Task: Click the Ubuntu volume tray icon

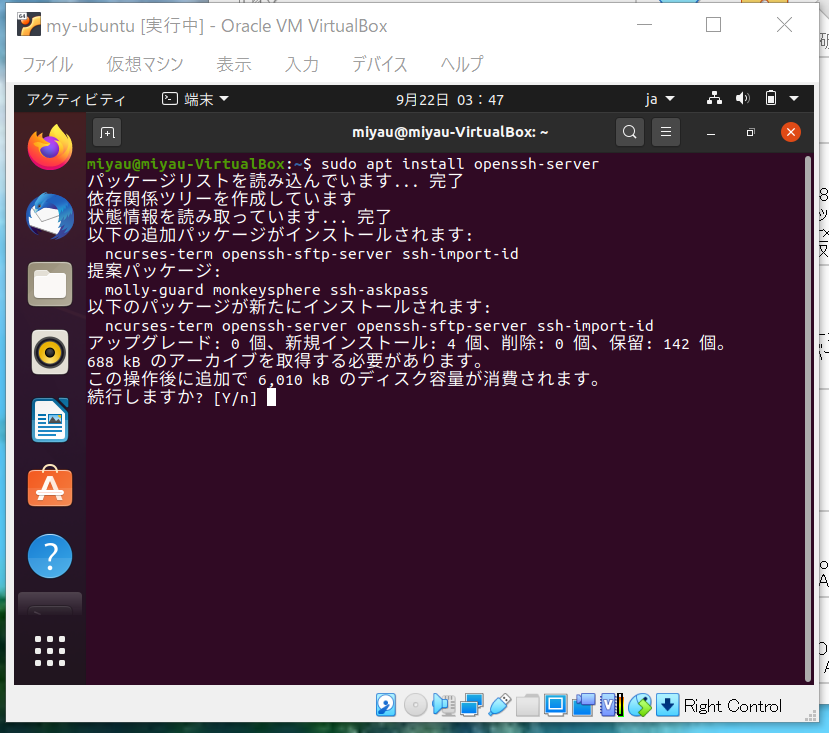Action: (x=743, y=98)
